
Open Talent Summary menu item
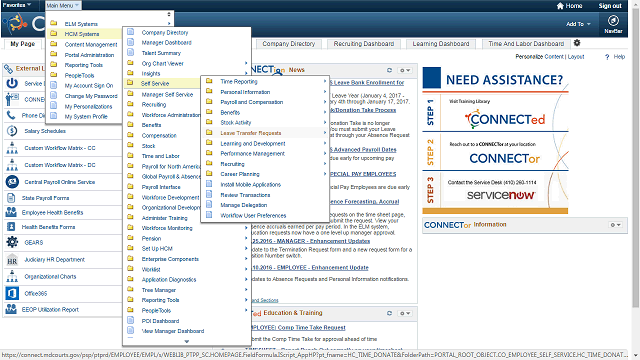point(161,53)
